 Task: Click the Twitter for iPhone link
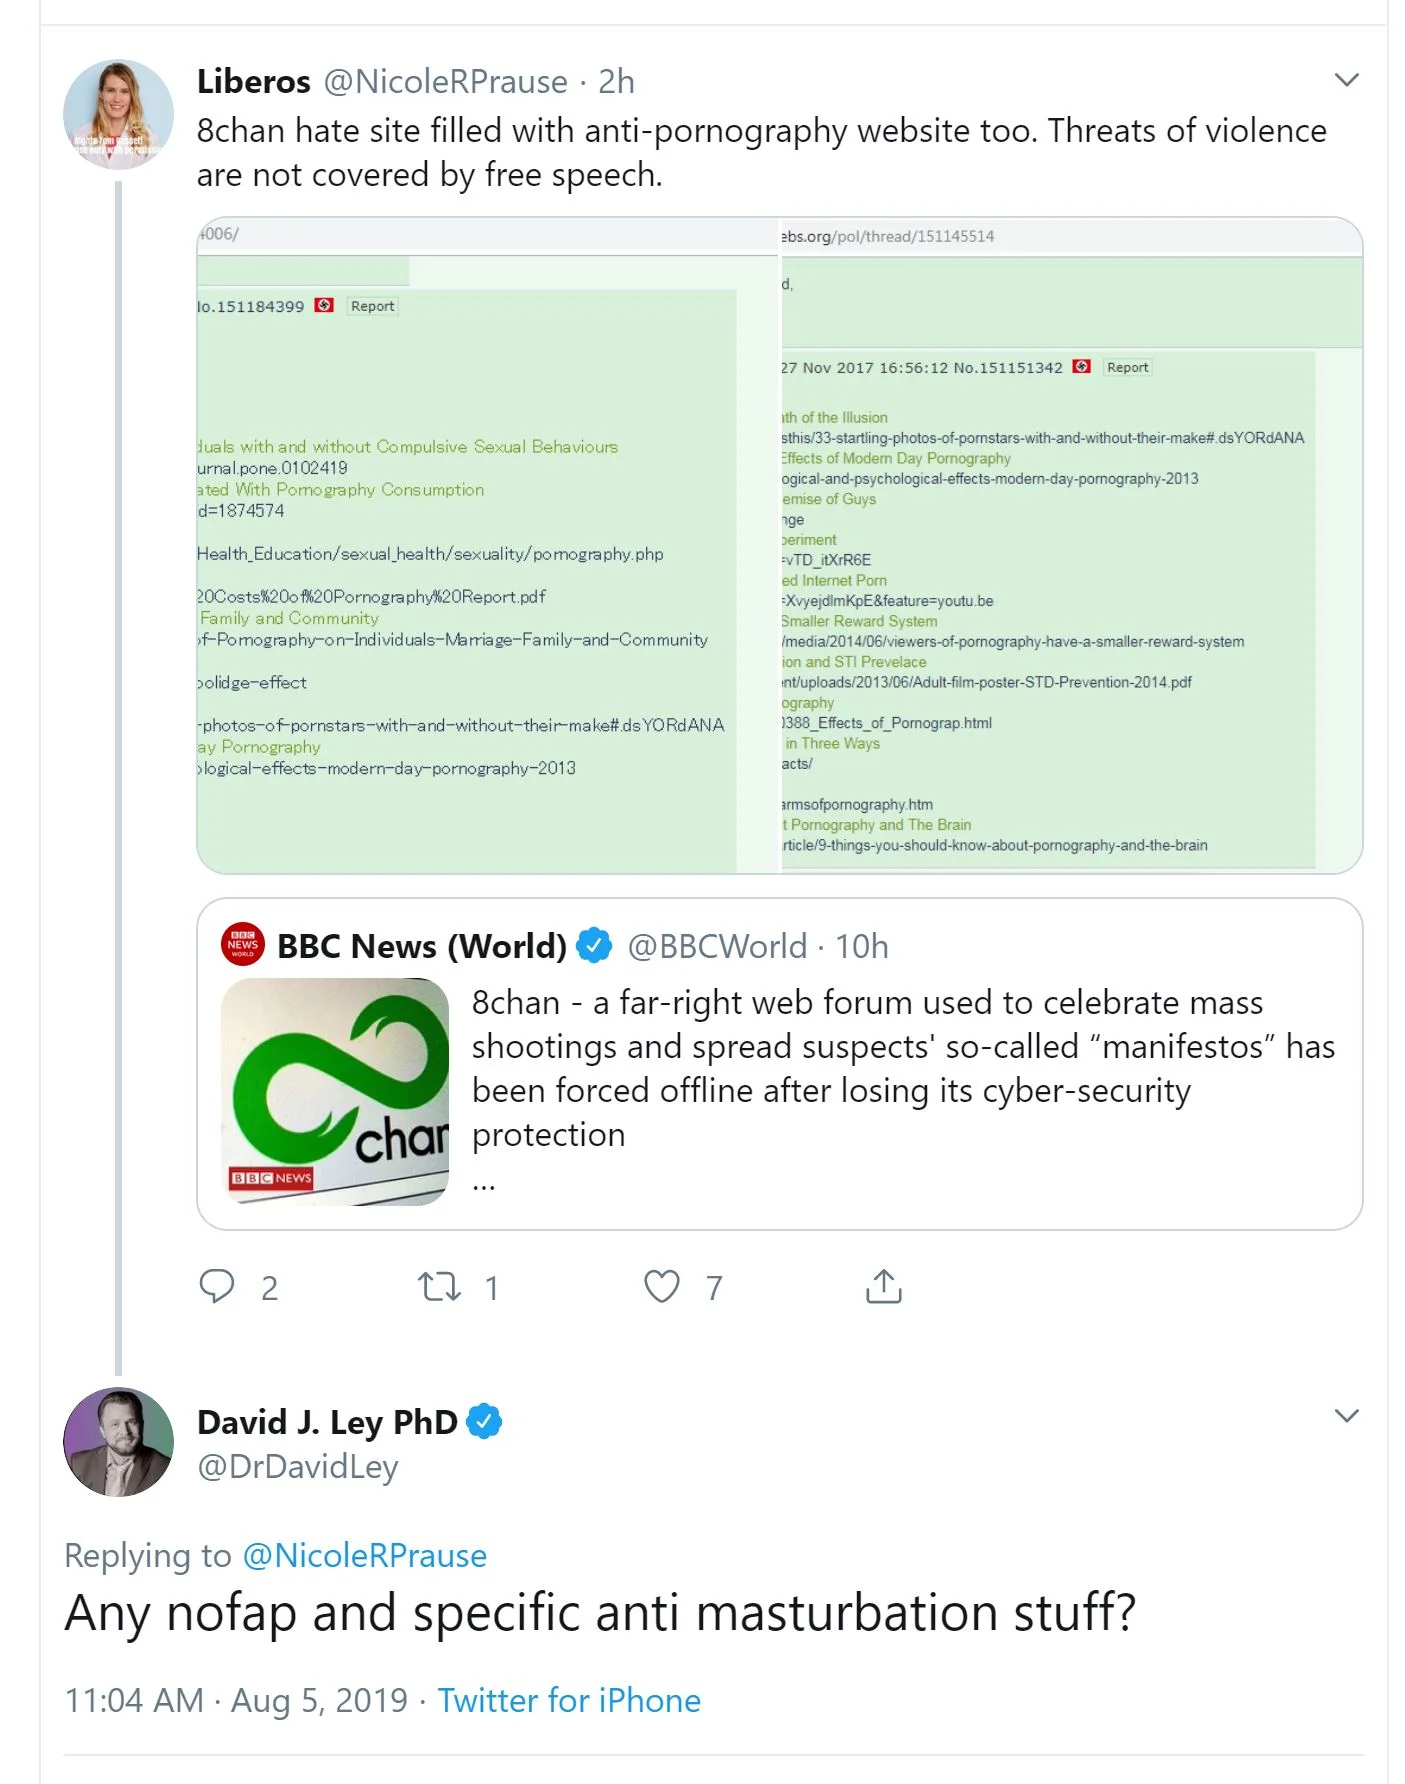point(569,1700)
